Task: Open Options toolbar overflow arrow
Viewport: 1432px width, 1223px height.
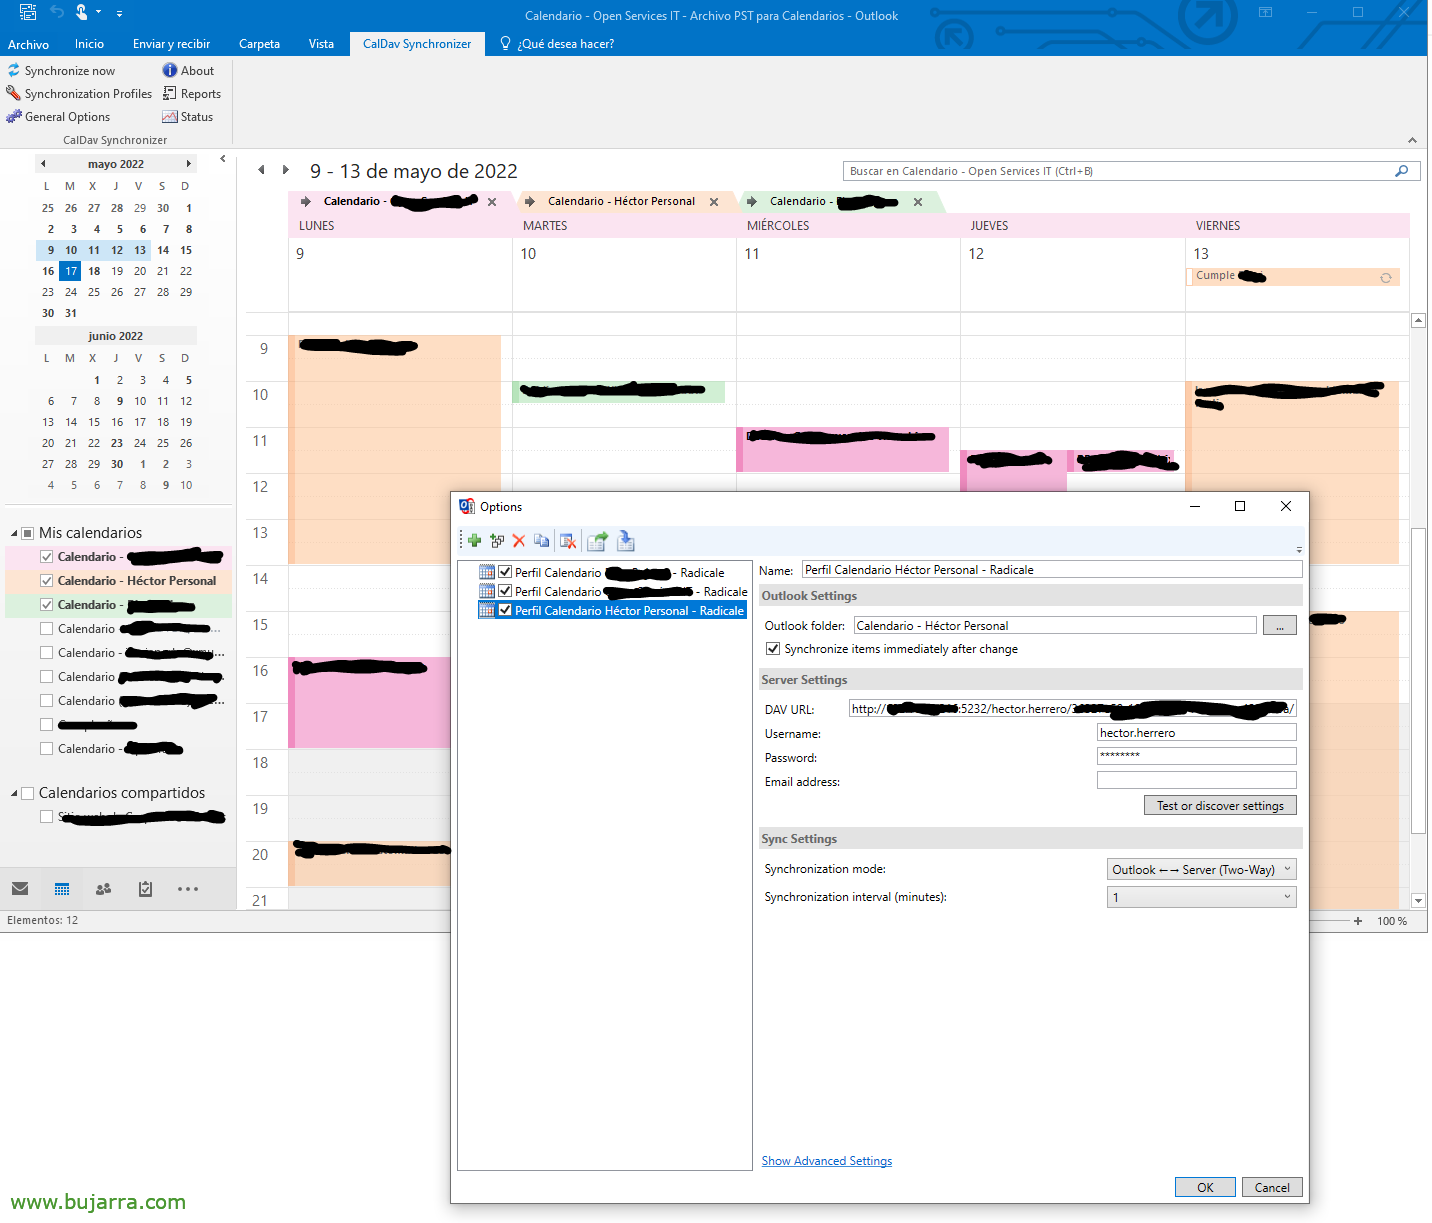Action: click(1299, 549)
